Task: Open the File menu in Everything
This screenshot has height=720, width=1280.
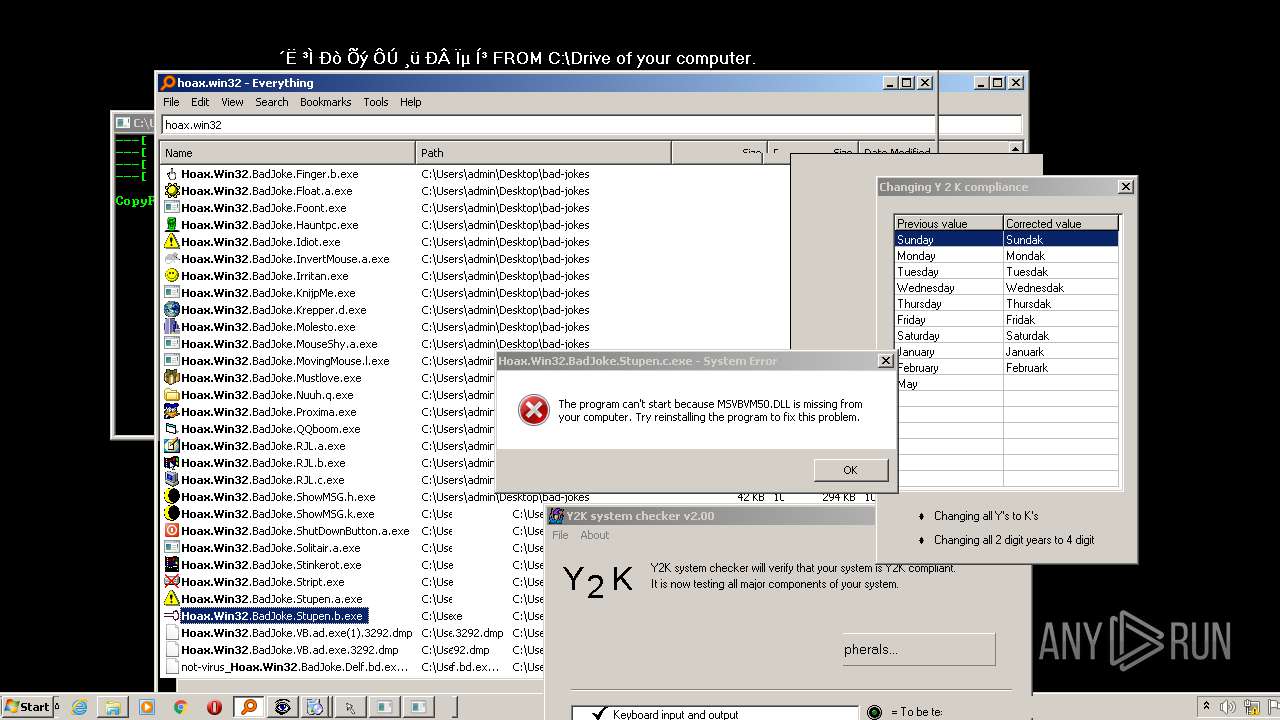Action: (171, 102)
